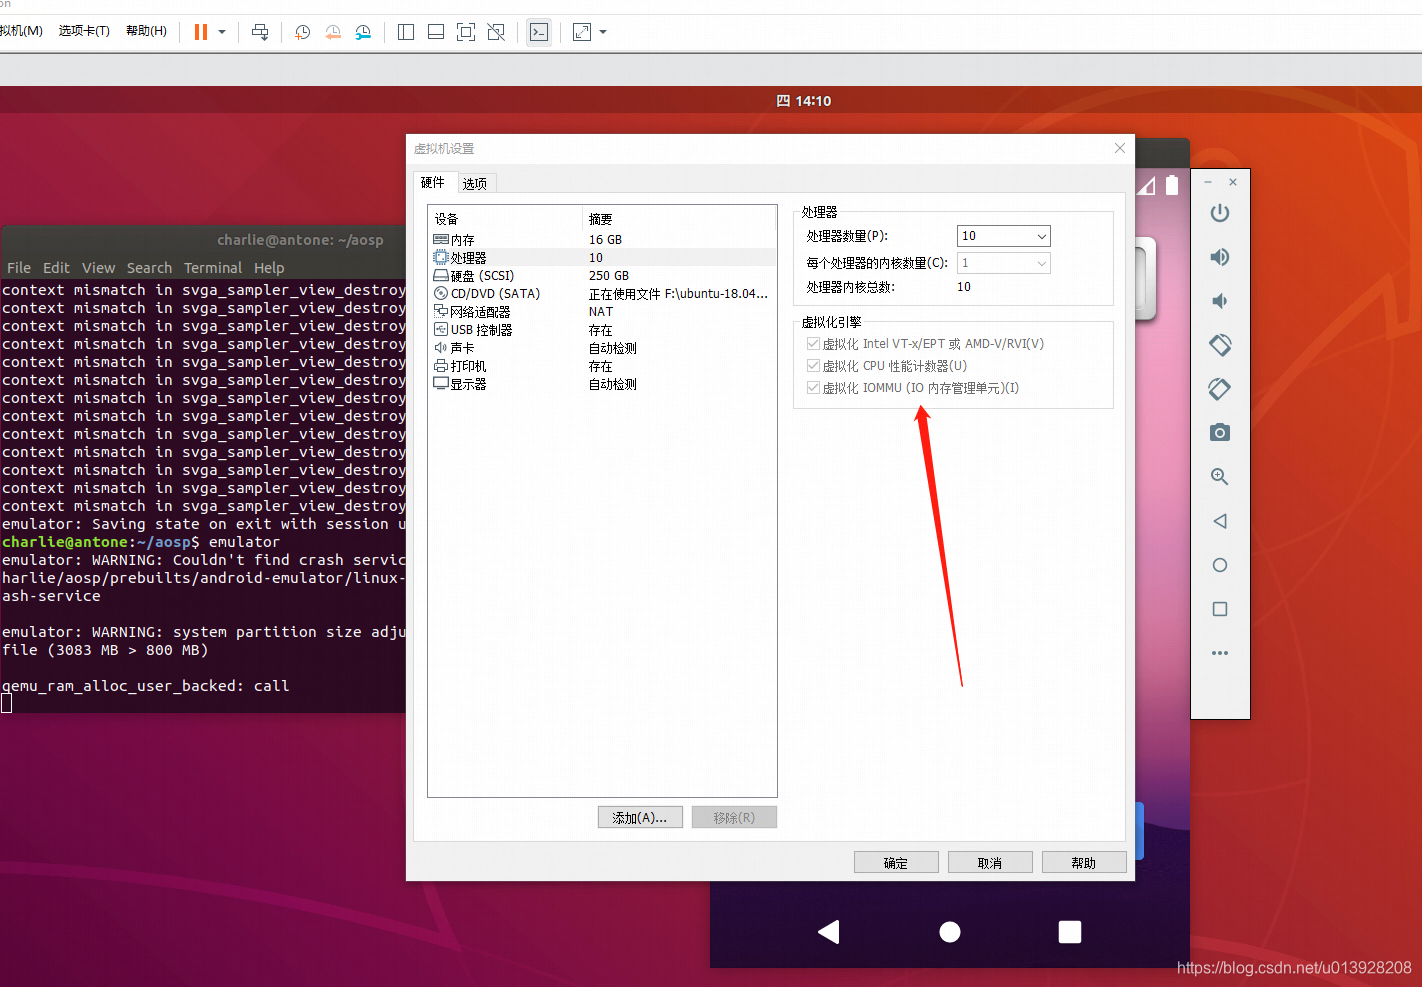Open emulator extended controls (three dots)
Image resolution: width=1422 pixels, height=987 pixels.
pyautogui.click(x=1220, y=653)
